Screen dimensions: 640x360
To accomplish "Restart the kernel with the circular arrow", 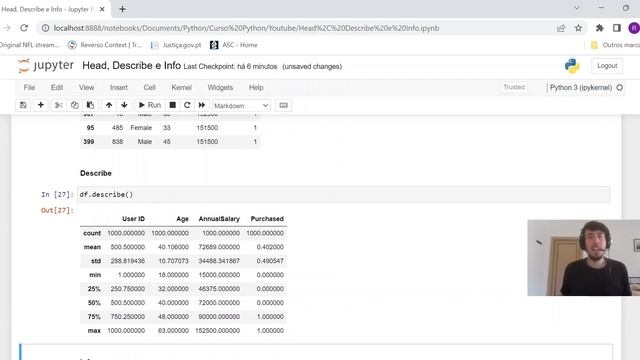I will tap(187, 105).
